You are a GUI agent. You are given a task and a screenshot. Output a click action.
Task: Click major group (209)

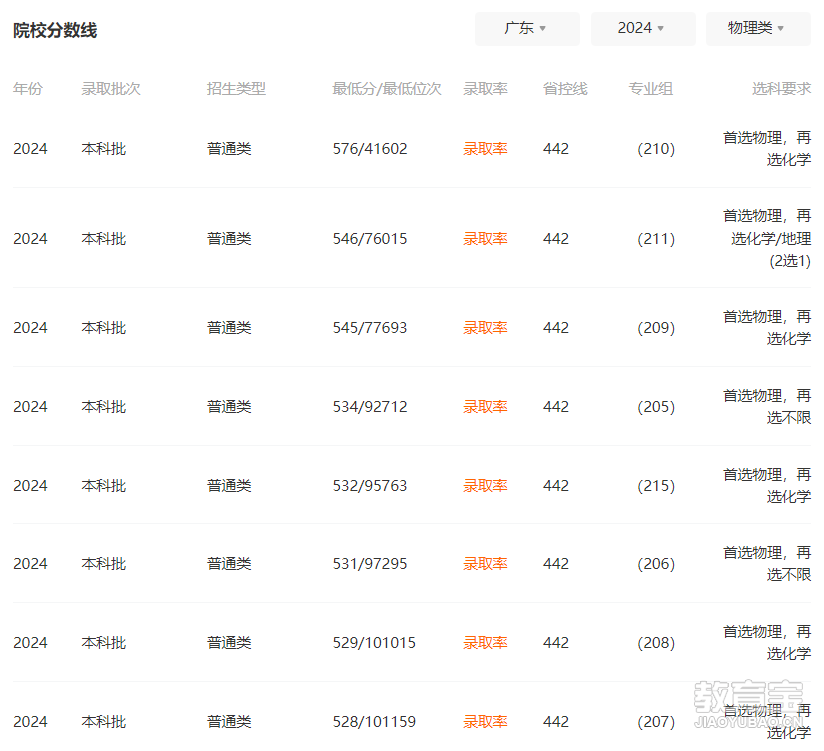pyautogui.click(x=656, y=328)
